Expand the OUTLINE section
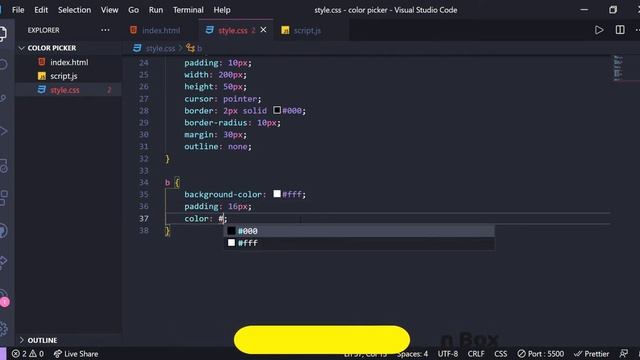Image resolution: width=640 pixels, height=360 pixels. (42, 340)
